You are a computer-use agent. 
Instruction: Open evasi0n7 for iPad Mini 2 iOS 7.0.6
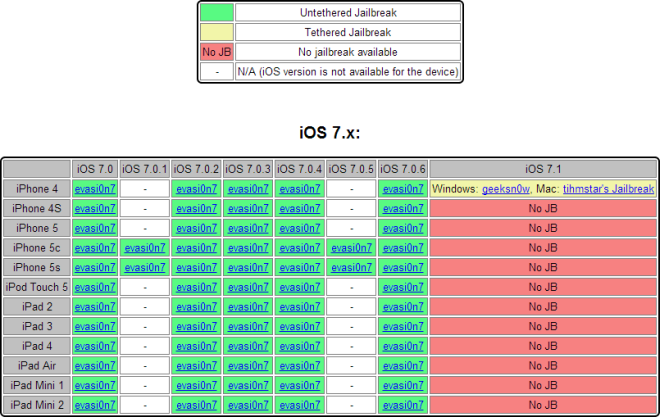point(403,405)
